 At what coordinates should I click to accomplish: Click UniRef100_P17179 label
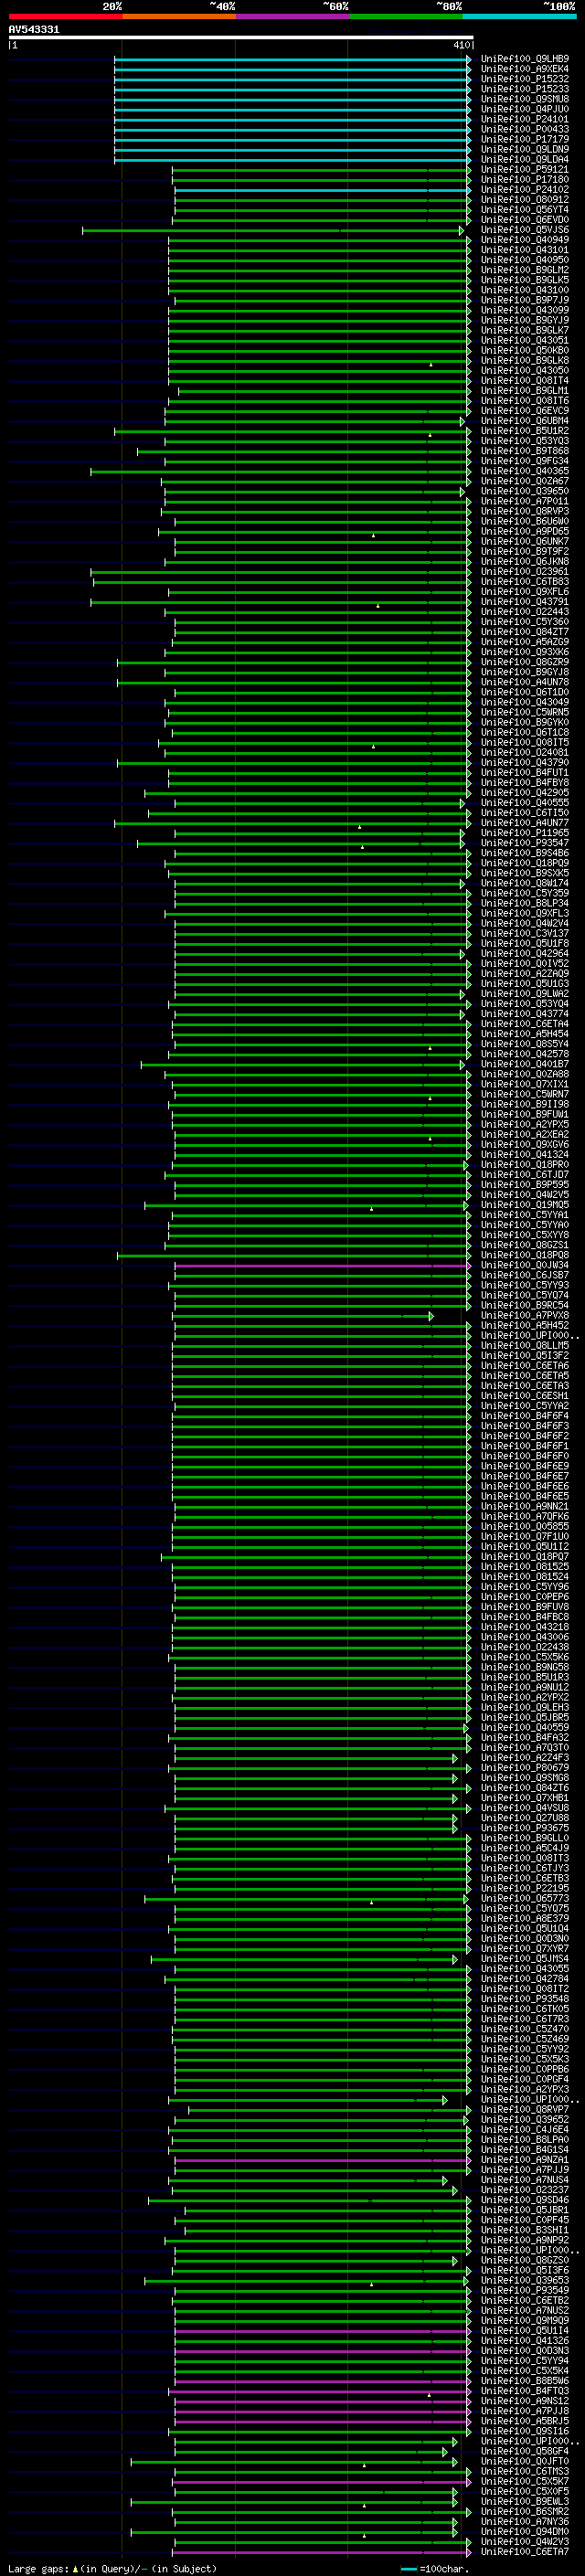pyautogui.click(x=524, y=140)
